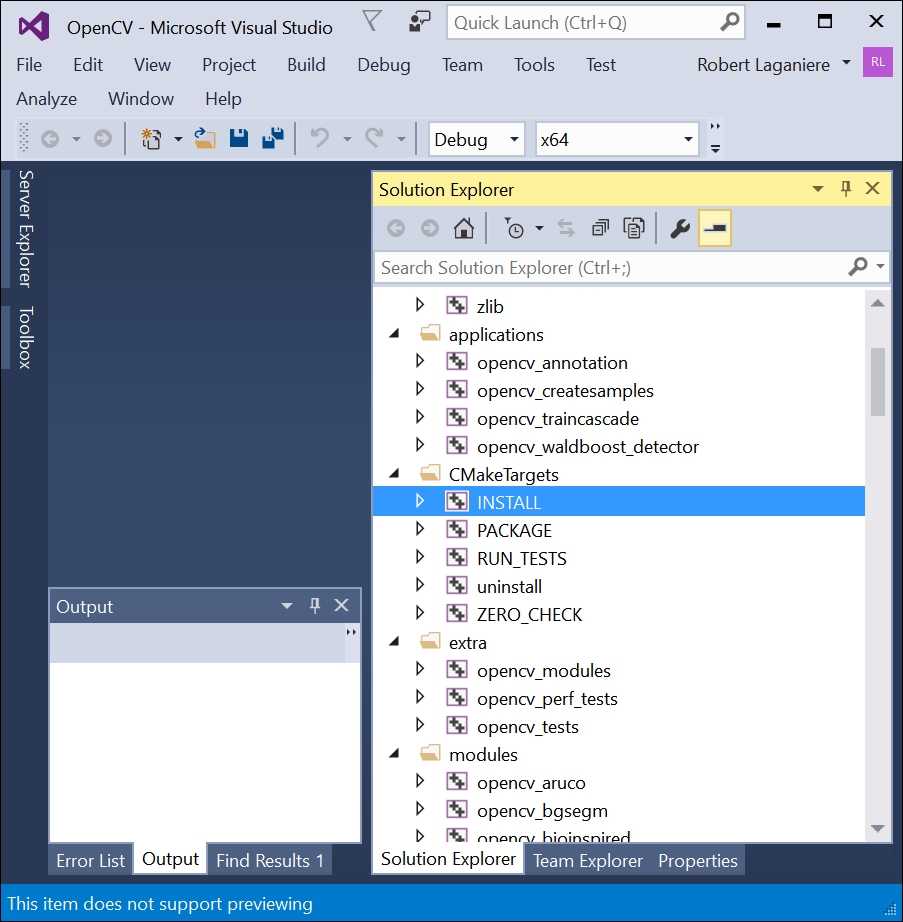Open the Toolbox side tab

click(x=25, y=337)
